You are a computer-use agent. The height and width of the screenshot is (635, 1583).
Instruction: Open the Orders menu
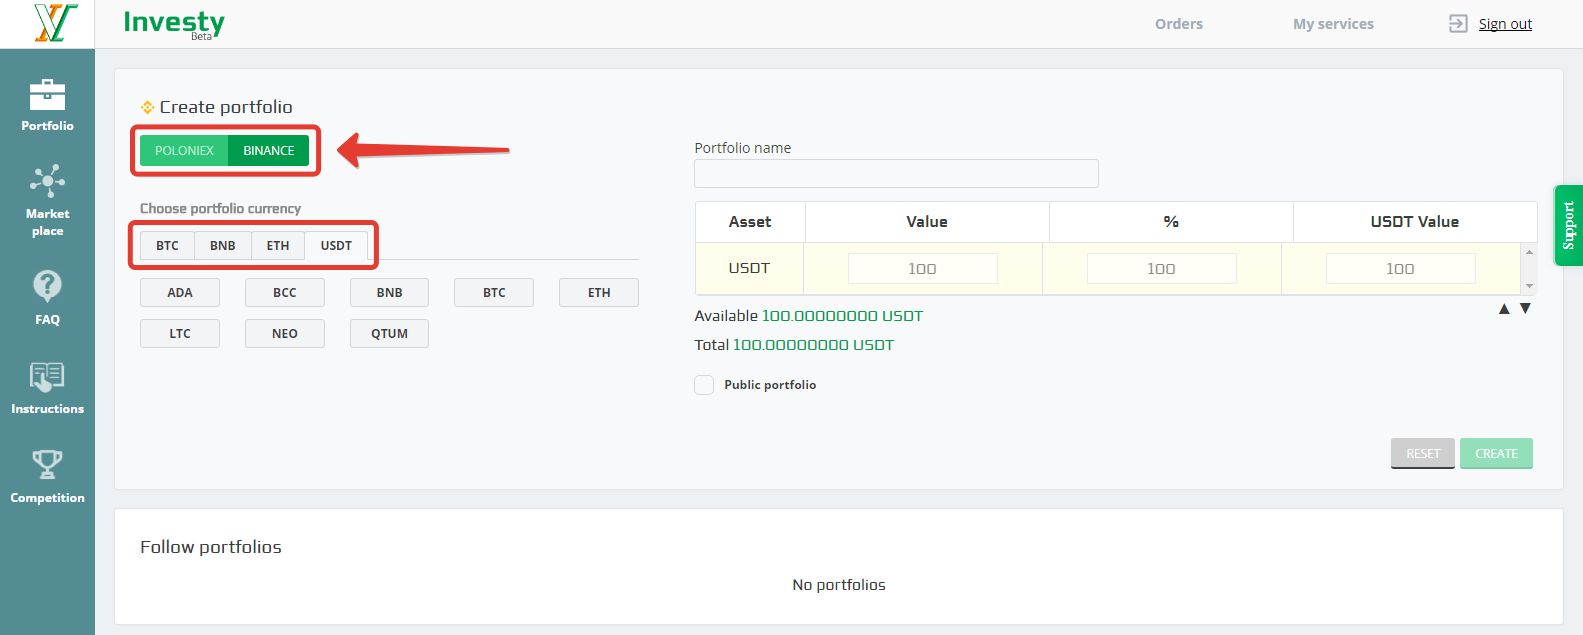pyautogui.click(x=1179, y=24)
